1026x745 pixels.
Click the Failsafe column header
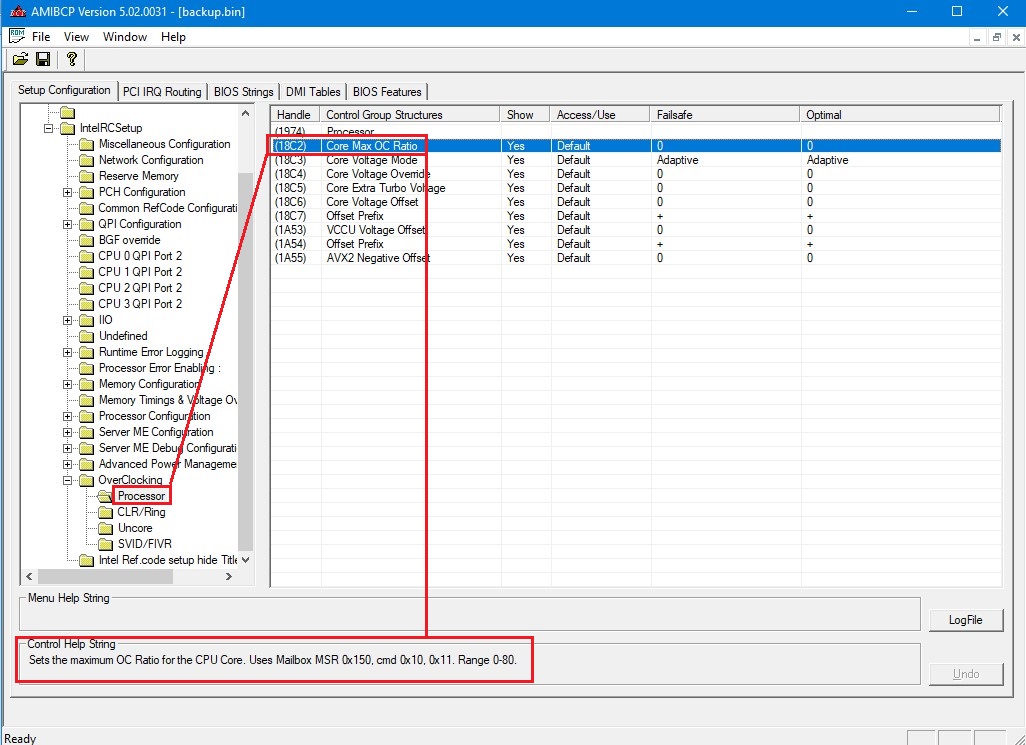click(x=726, y=114)
